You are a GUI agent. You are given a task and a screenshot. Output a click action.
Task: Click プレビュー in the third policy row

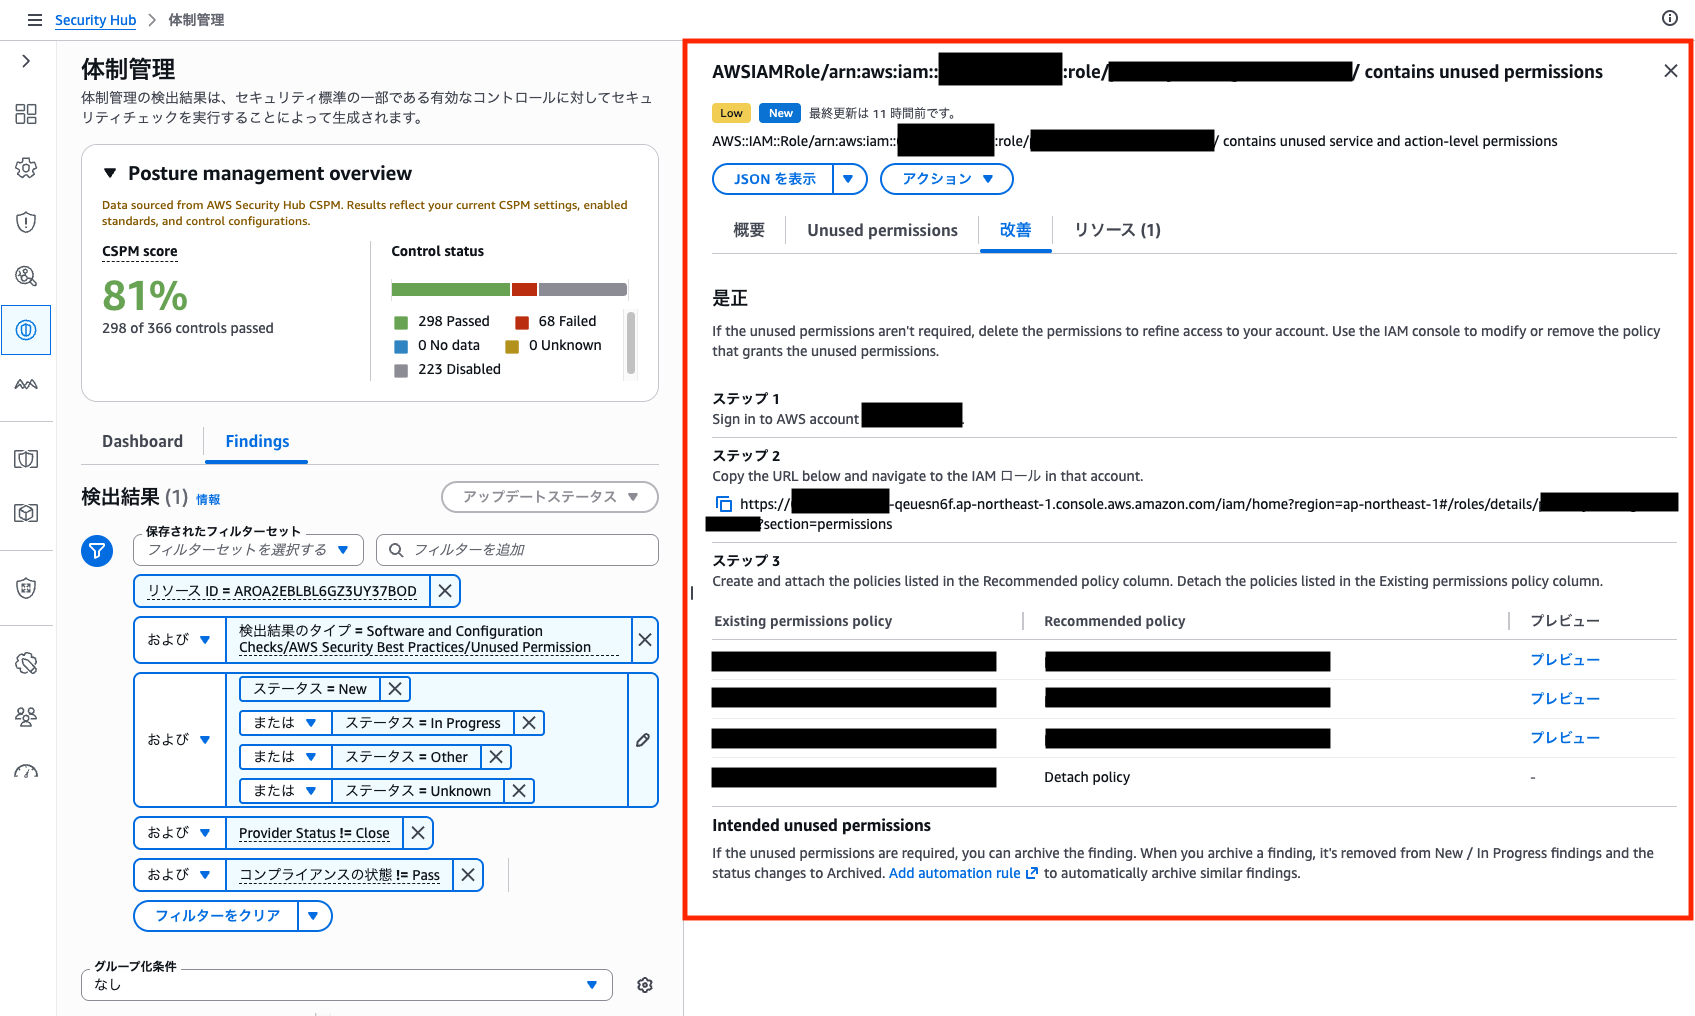(x=1565, y=738)
